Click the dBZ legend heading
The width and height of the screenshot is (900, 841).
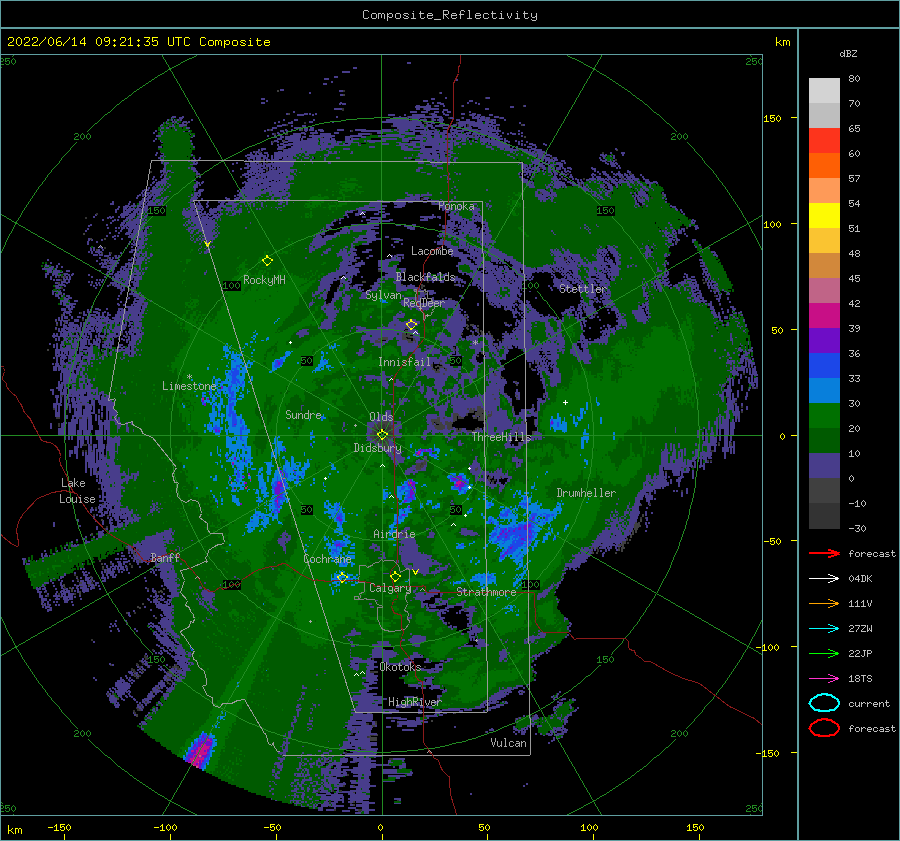(x=848, y=53)
